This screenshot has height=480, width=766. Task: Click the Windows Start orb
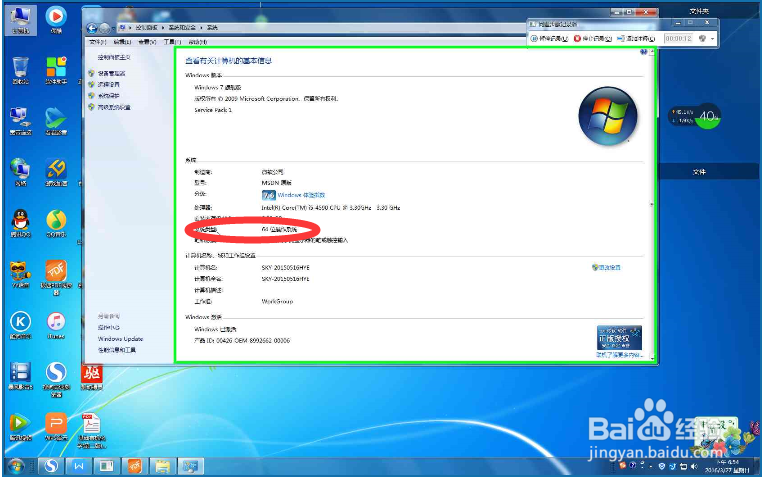point(16,466)
